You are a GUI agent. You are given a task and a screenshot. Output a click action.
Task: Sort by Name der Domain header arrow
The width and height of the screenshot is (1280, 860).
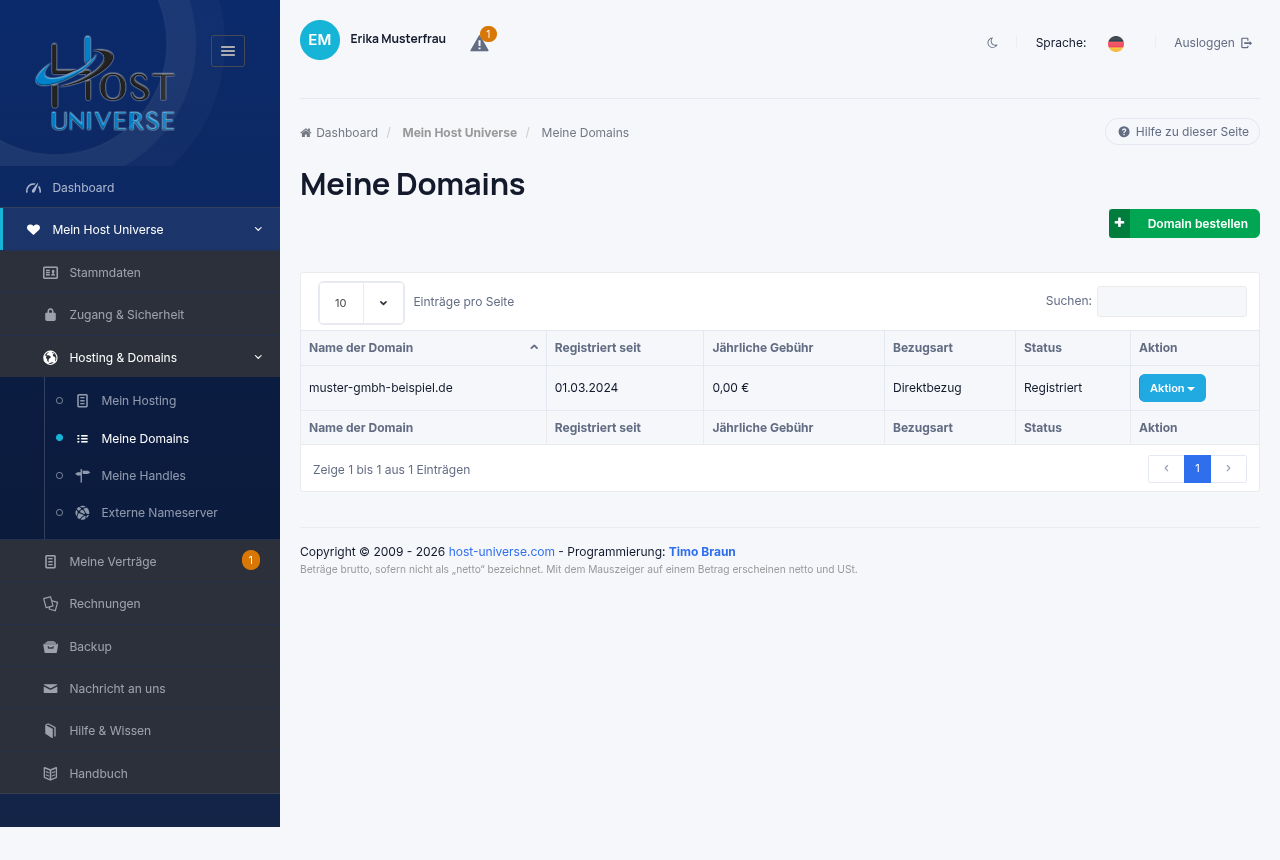[x=534, y=348]
